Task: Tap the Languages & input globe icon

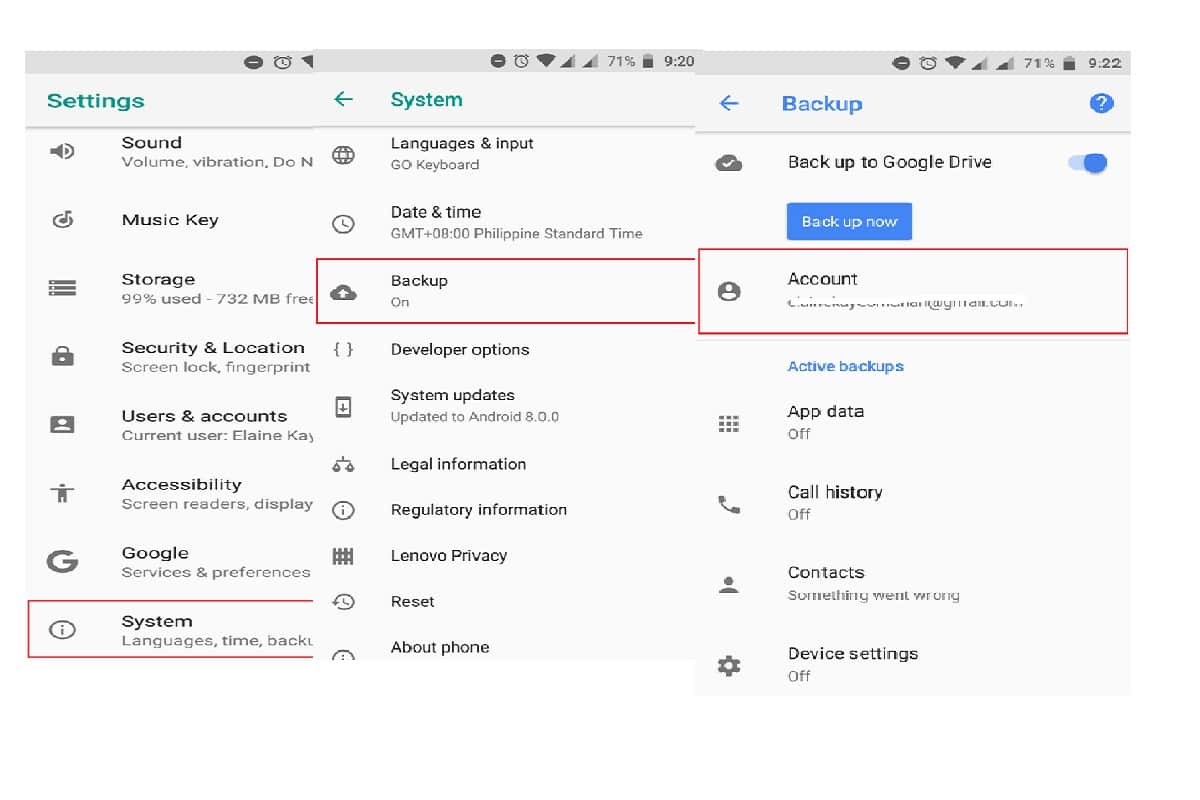Action: coord(343,155)
